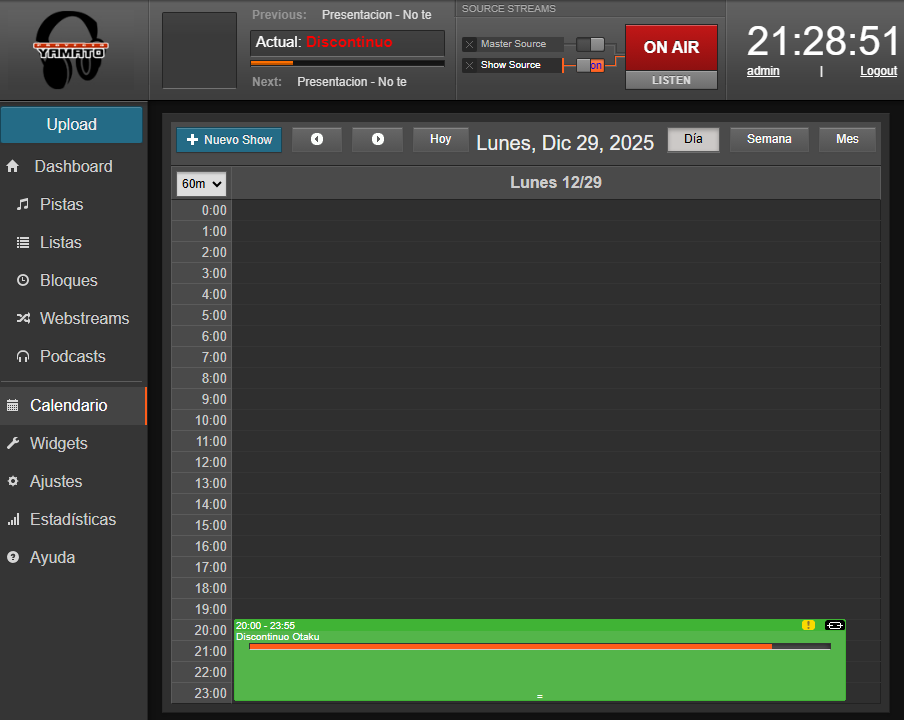Click the 12:00 time slot row
Viewport: 904px width, 720px height.
point(556,462)
